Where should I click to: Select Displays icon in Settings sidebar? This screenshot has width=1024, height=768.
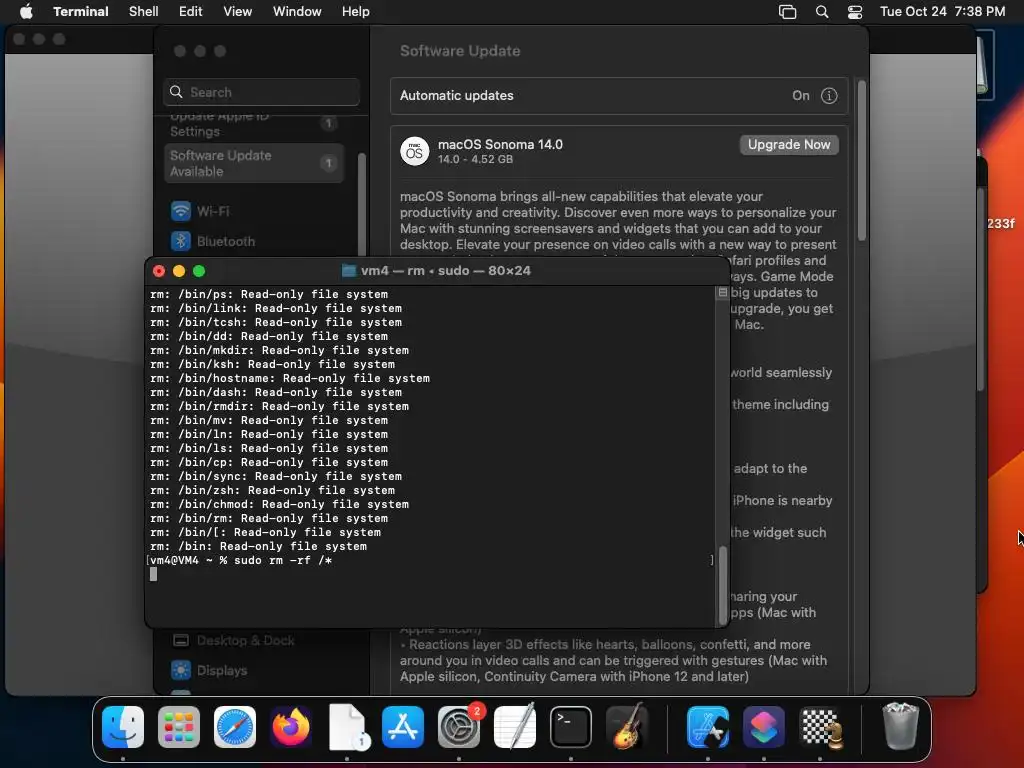(x=181, y=670)
